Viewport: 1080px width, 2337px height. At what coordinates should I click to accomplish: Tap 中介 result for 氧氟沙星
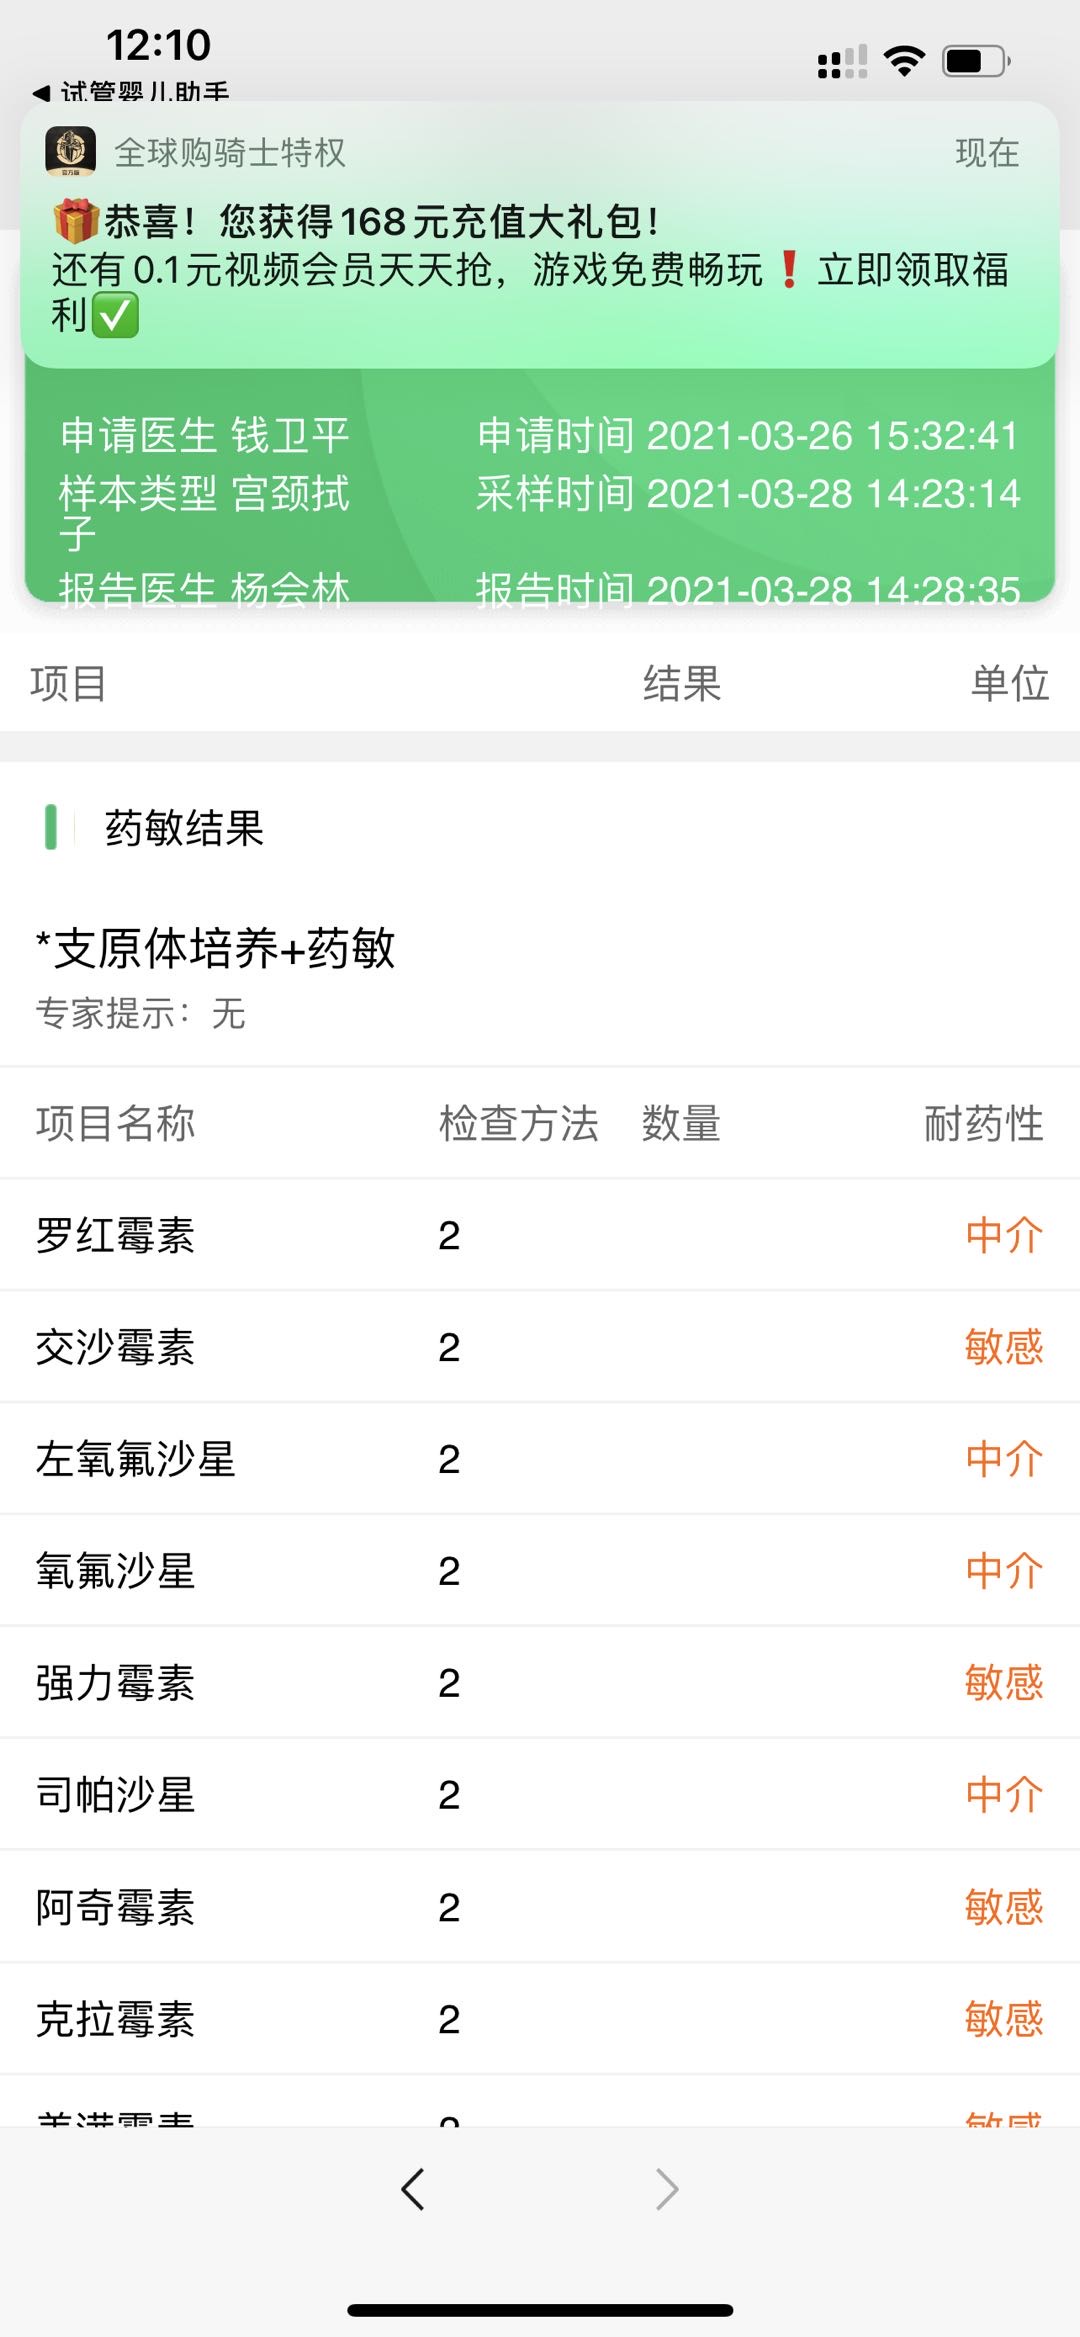pos(1003,1571)
